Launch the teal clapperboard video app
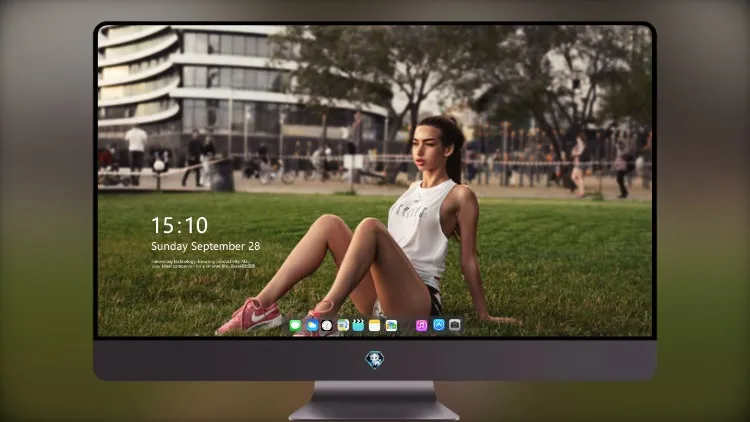The height and width of the screenshot is (422, 750). pos(358,326)
